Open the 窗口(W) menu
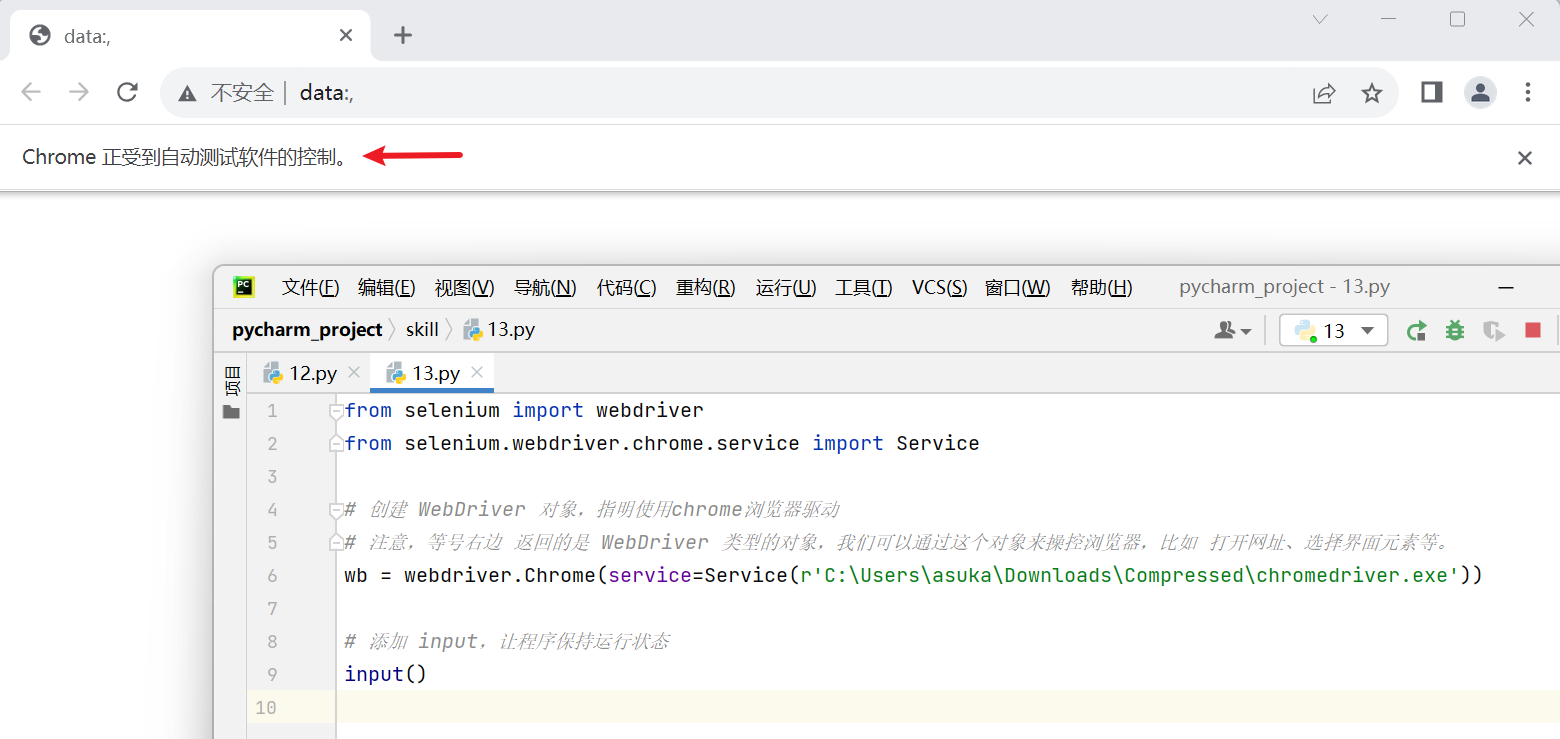This screenshot has width=1560, height=739. pos(1017,288)
